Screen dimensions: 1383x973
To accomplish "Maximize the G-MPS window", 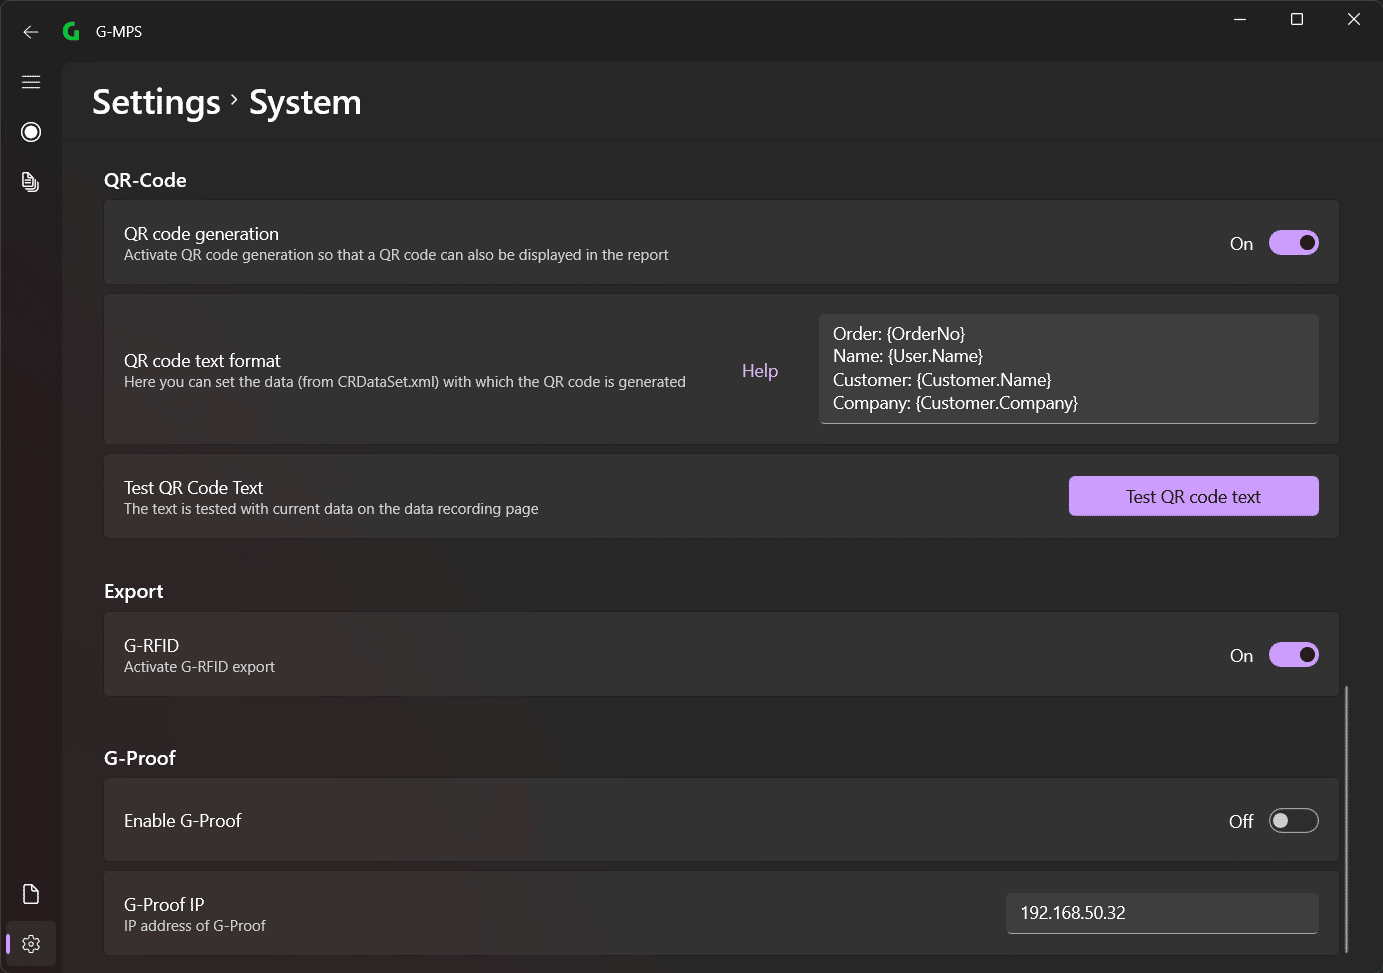I will coord(1297,19).
